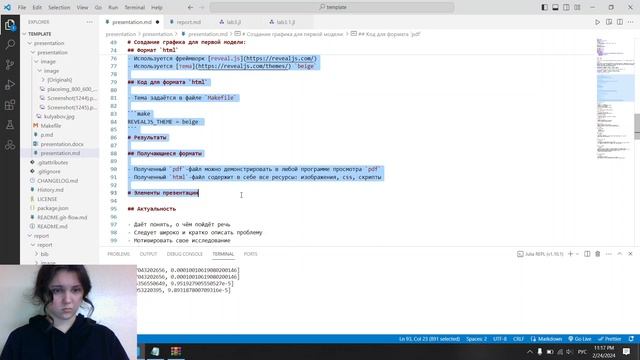
Task: Open CHANGELOG.md in explorer
Action: [x=58, y=181]
